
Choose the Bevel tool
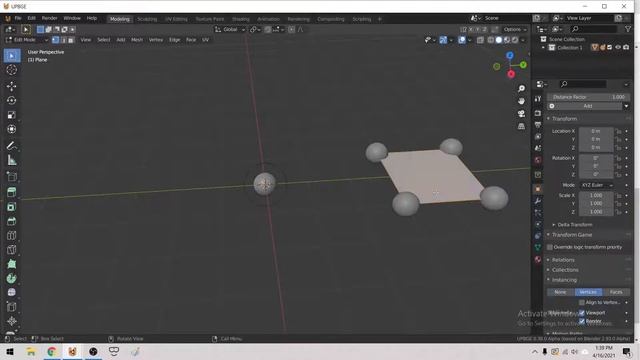12,221
